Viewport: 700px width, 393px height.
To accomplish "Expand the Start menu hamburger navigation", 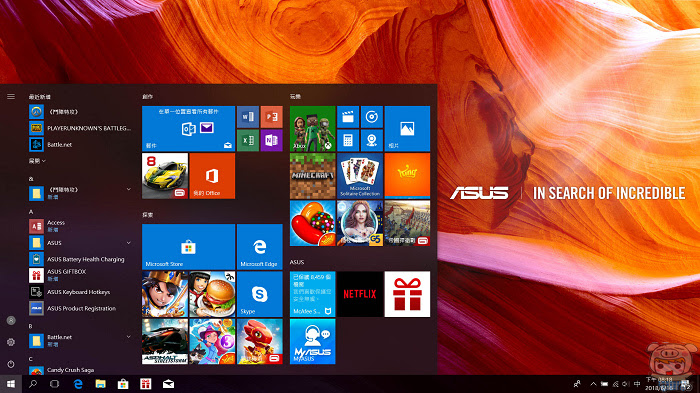I will click(x=11, y=96).
